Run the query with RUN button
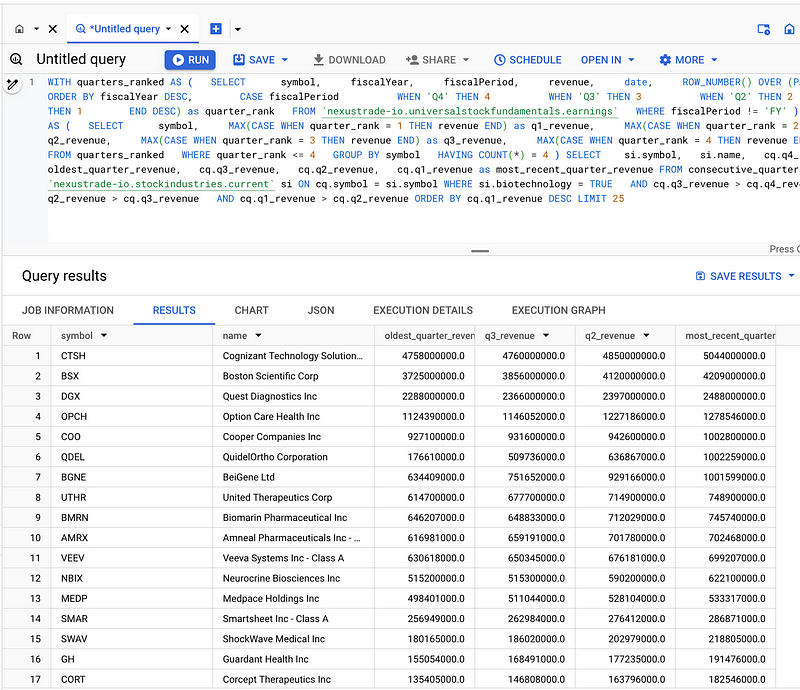Image resolution: width=800 pixels, height=690 pixels. tap(190, 60)
